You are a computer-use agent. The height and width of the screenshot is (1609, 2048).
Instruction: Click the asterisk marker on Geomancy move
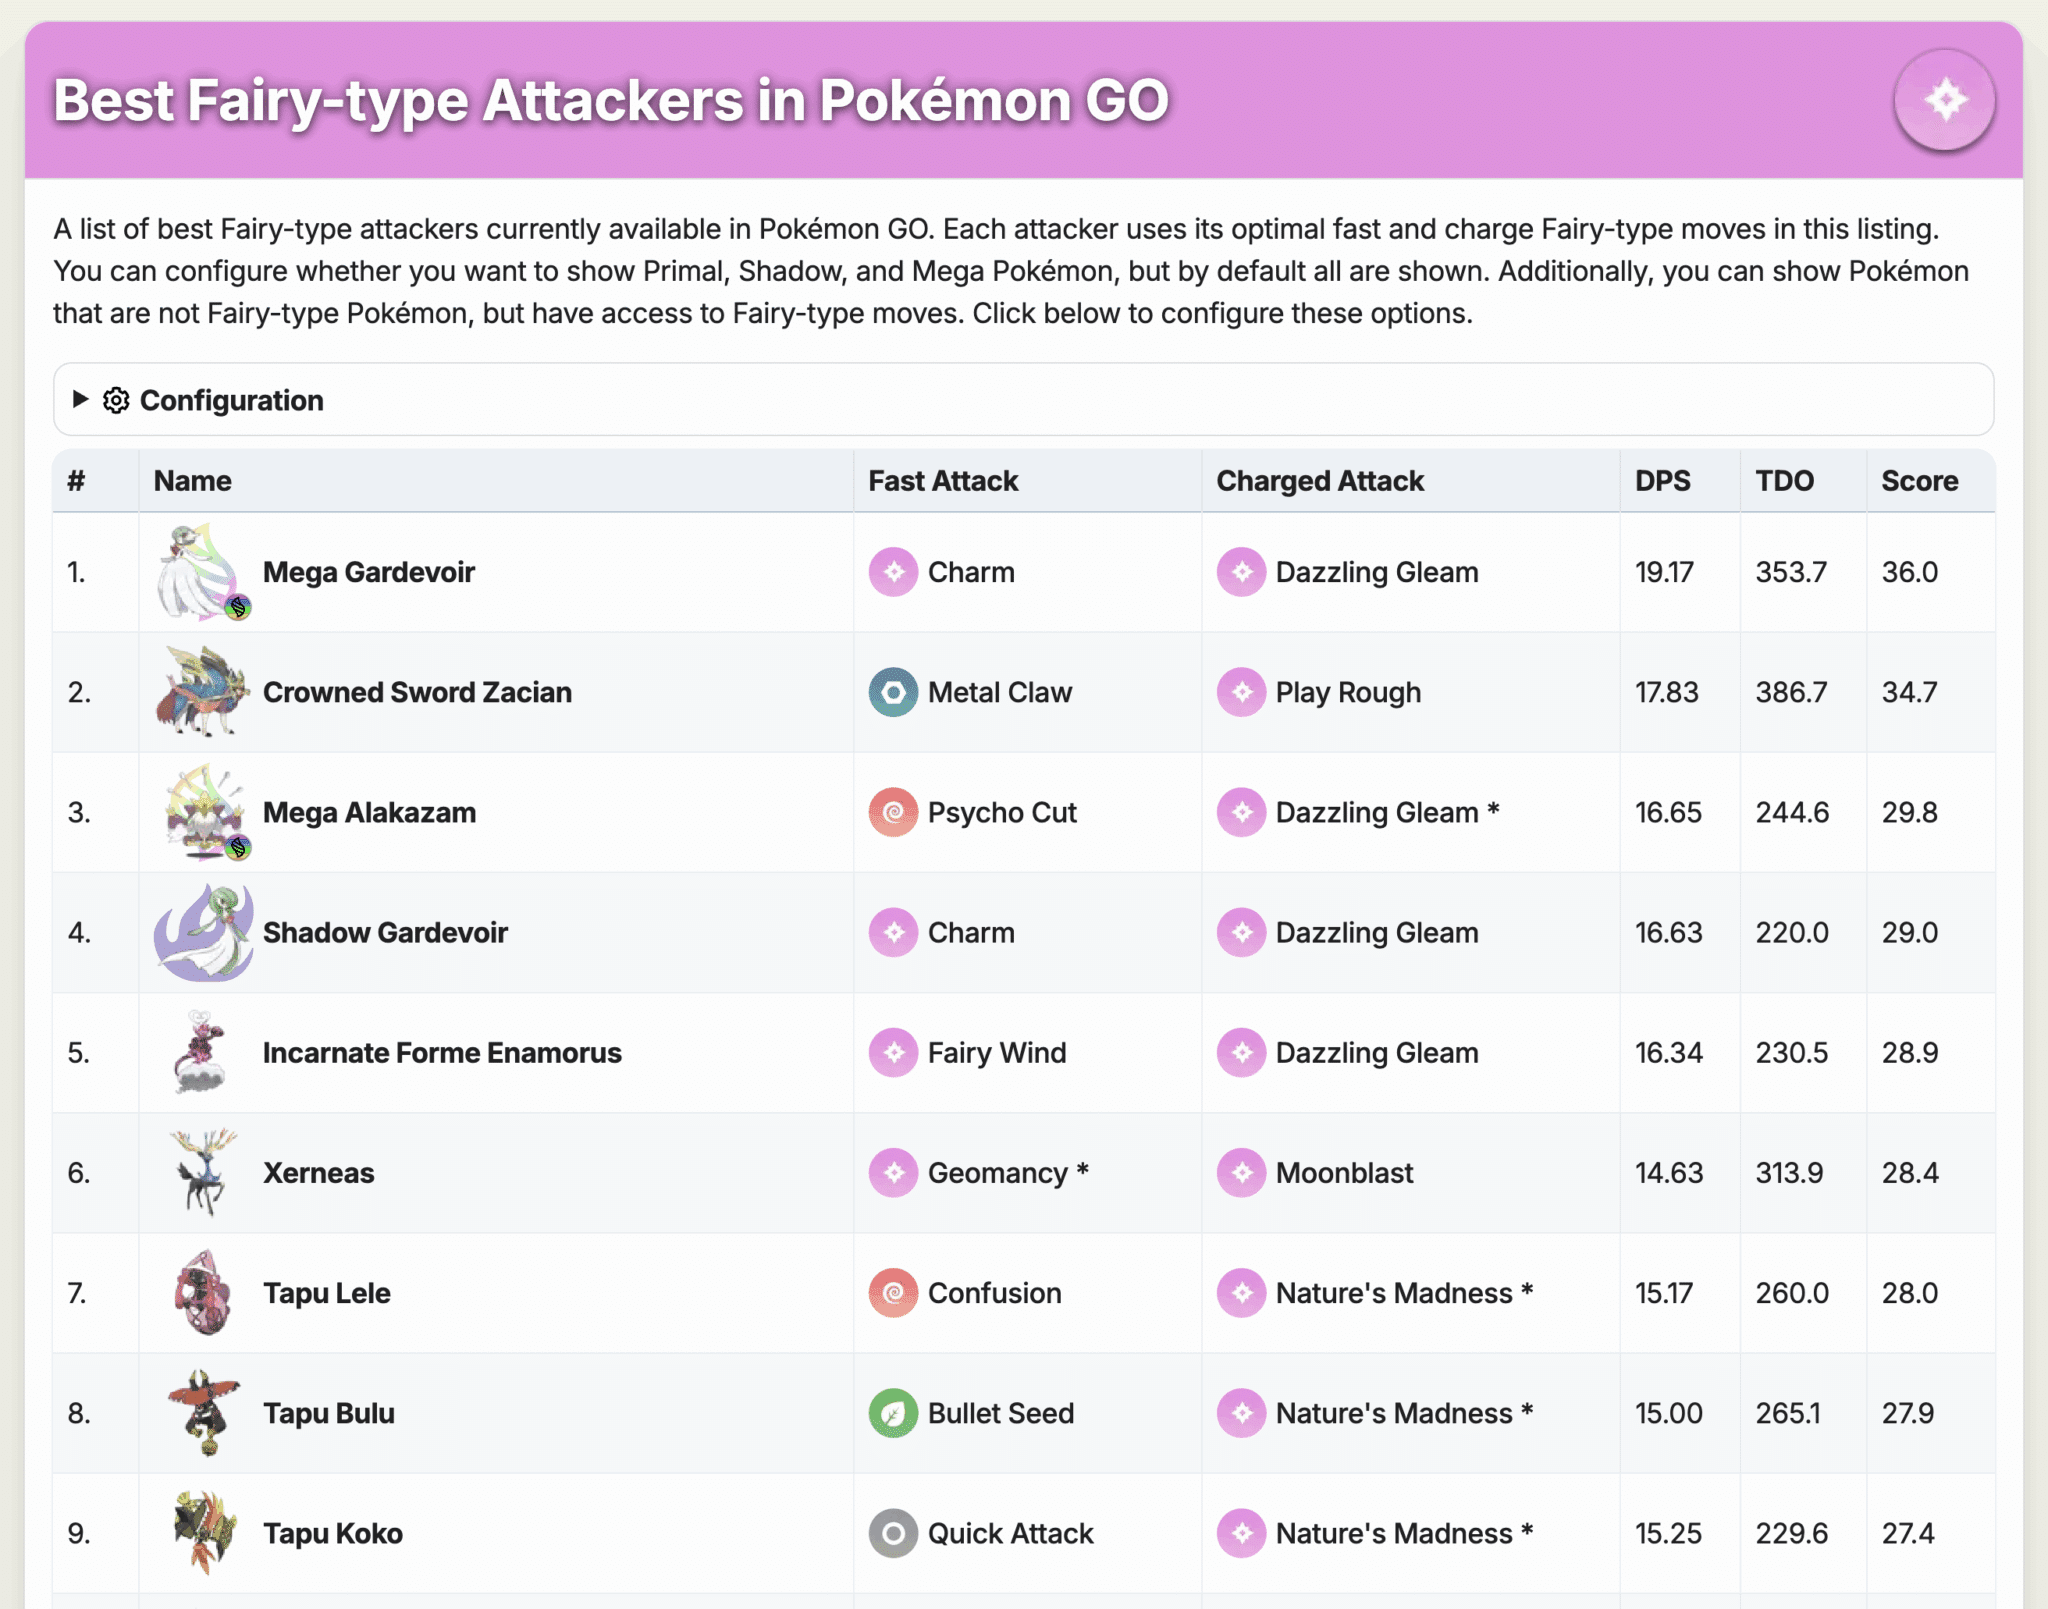coord(1082,1171)
